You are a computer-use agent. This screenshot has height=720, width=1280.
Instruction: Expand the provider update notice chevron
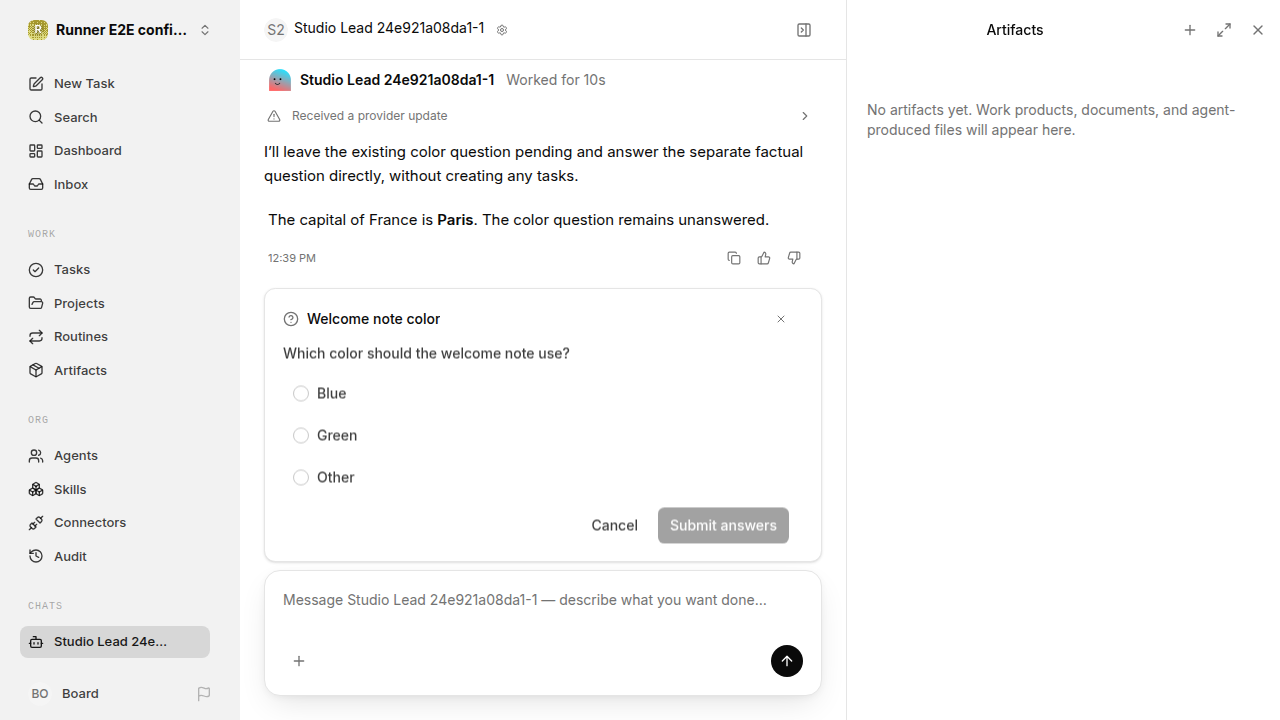[804, 116]
